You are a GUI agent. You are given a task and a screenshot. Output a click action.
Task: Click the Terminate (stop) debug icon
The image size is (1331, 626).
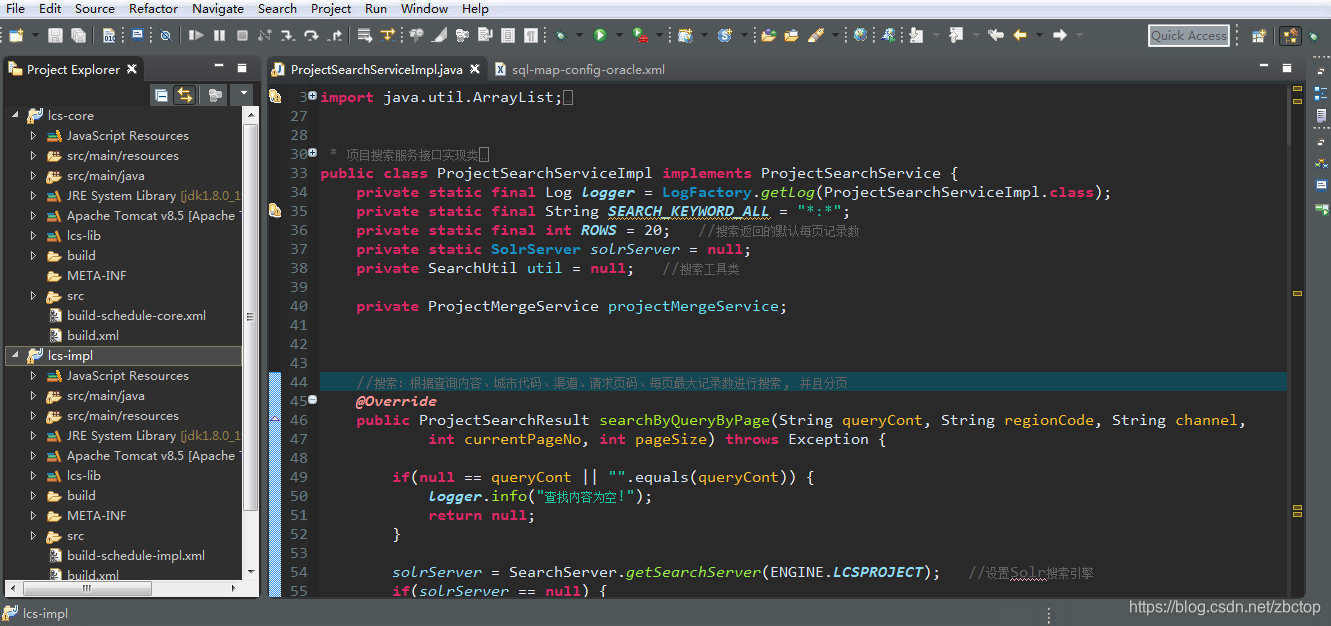pyautogui.click(x=242, y=35)
